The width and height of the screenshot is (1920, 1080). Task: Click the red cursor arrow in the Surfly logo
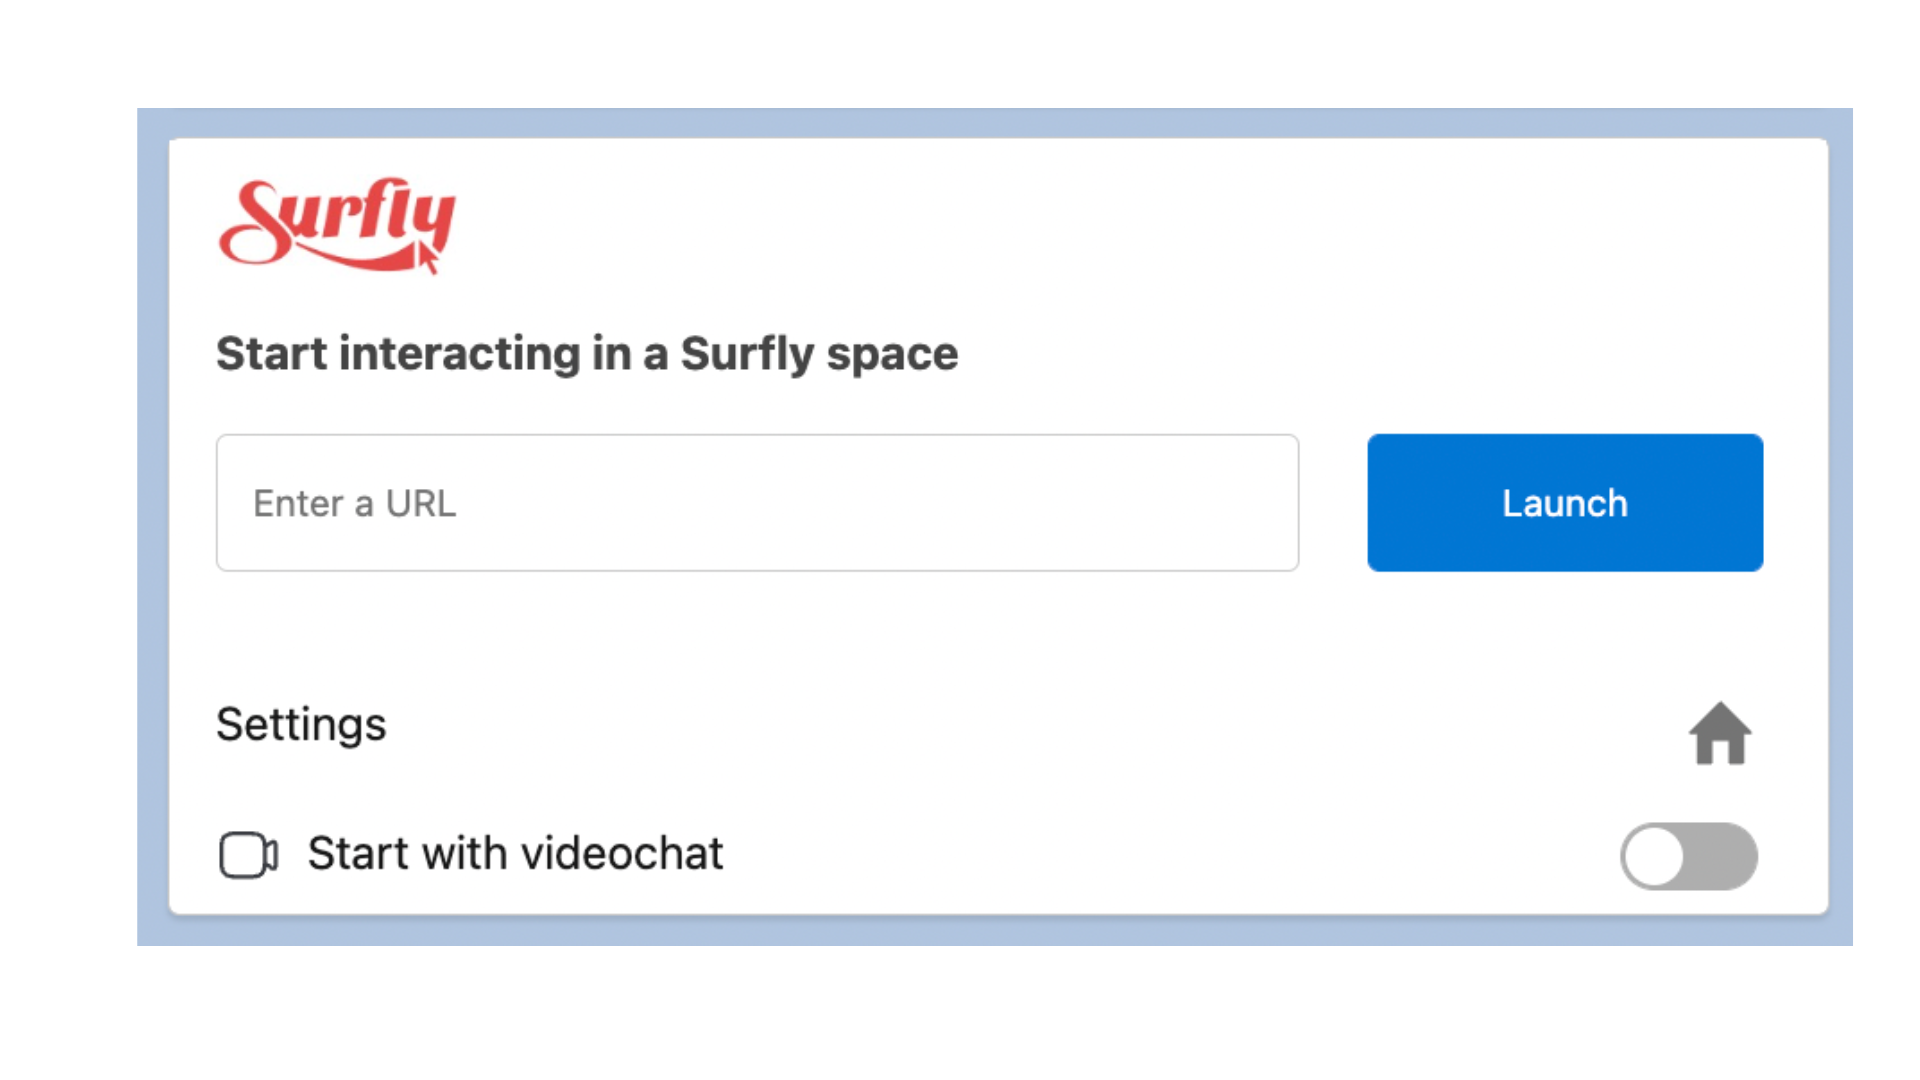point(428,258)
